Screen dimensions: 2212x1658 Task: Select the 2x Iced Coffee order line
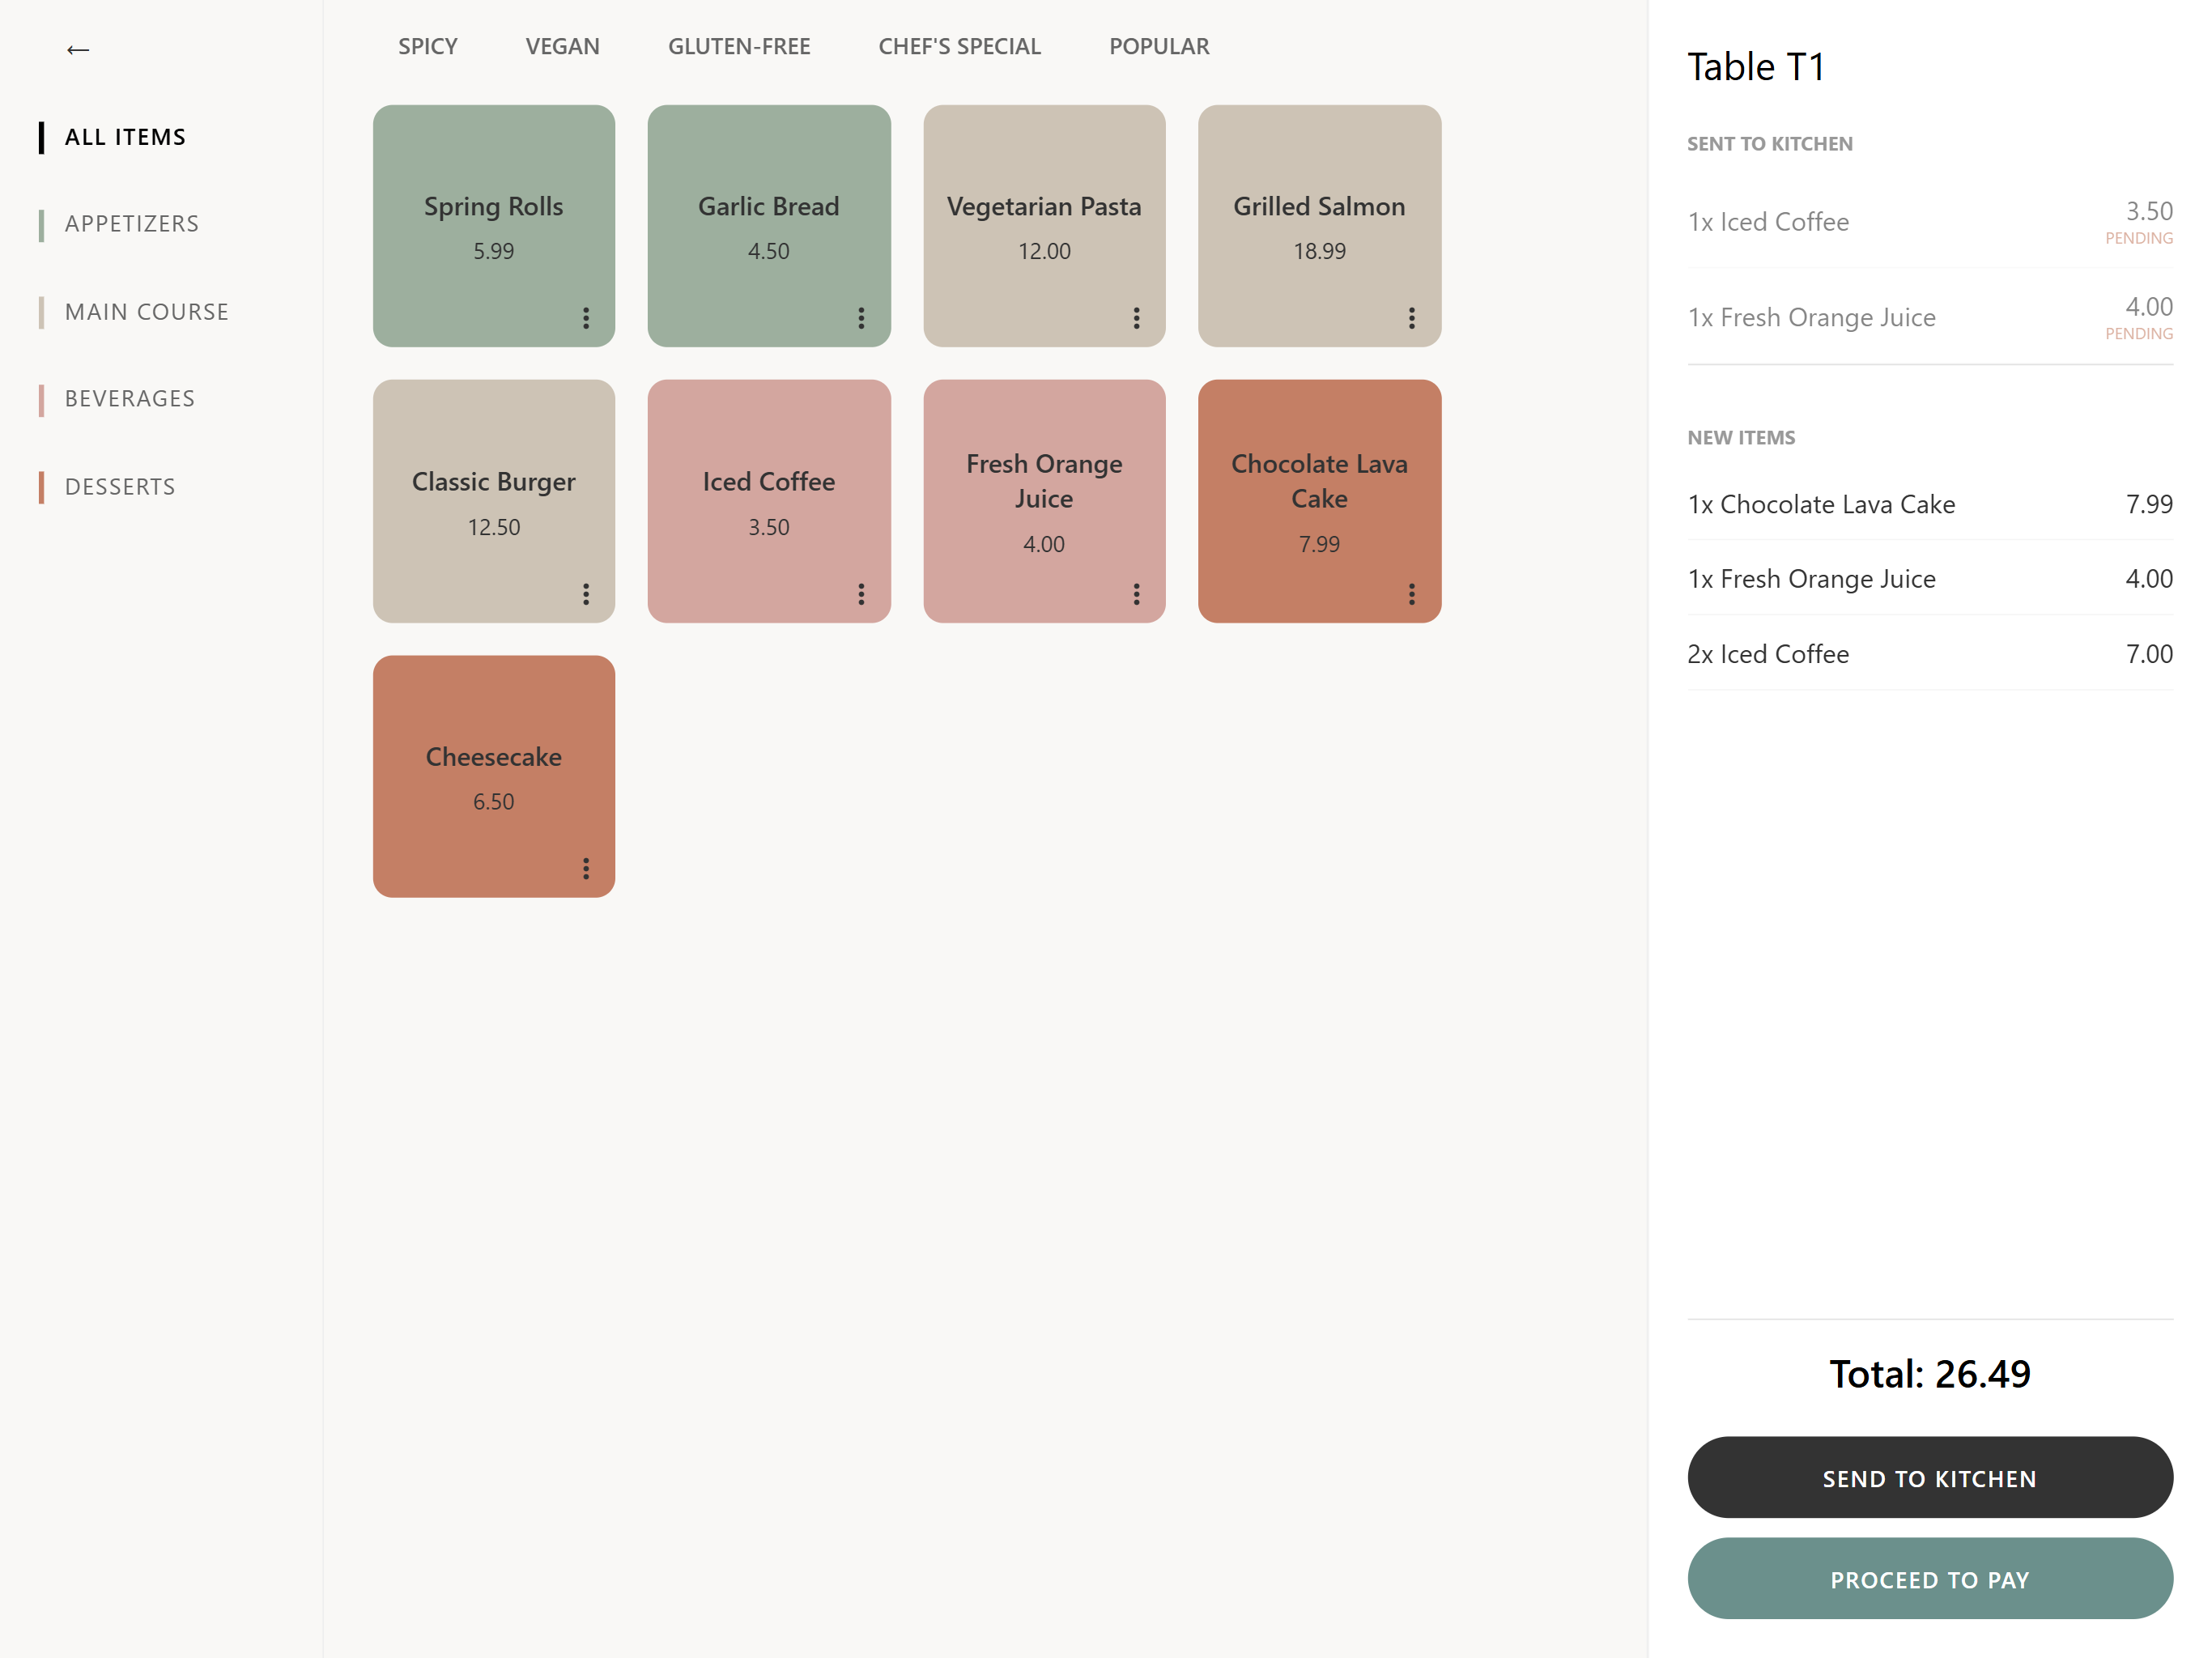(x=1929, y=654)
